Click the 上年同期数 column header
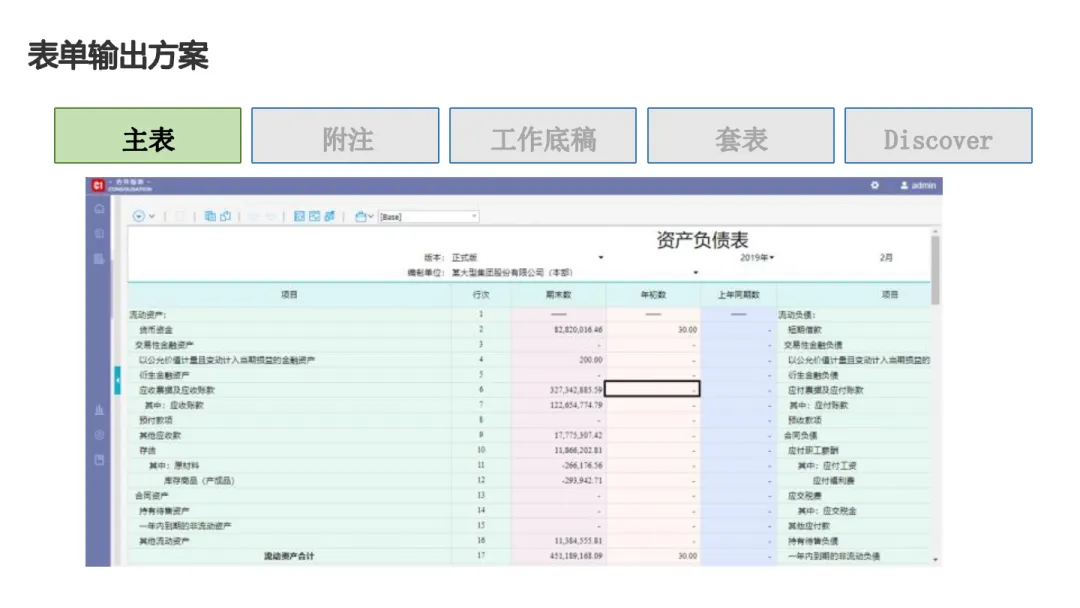 pos(738,295)
